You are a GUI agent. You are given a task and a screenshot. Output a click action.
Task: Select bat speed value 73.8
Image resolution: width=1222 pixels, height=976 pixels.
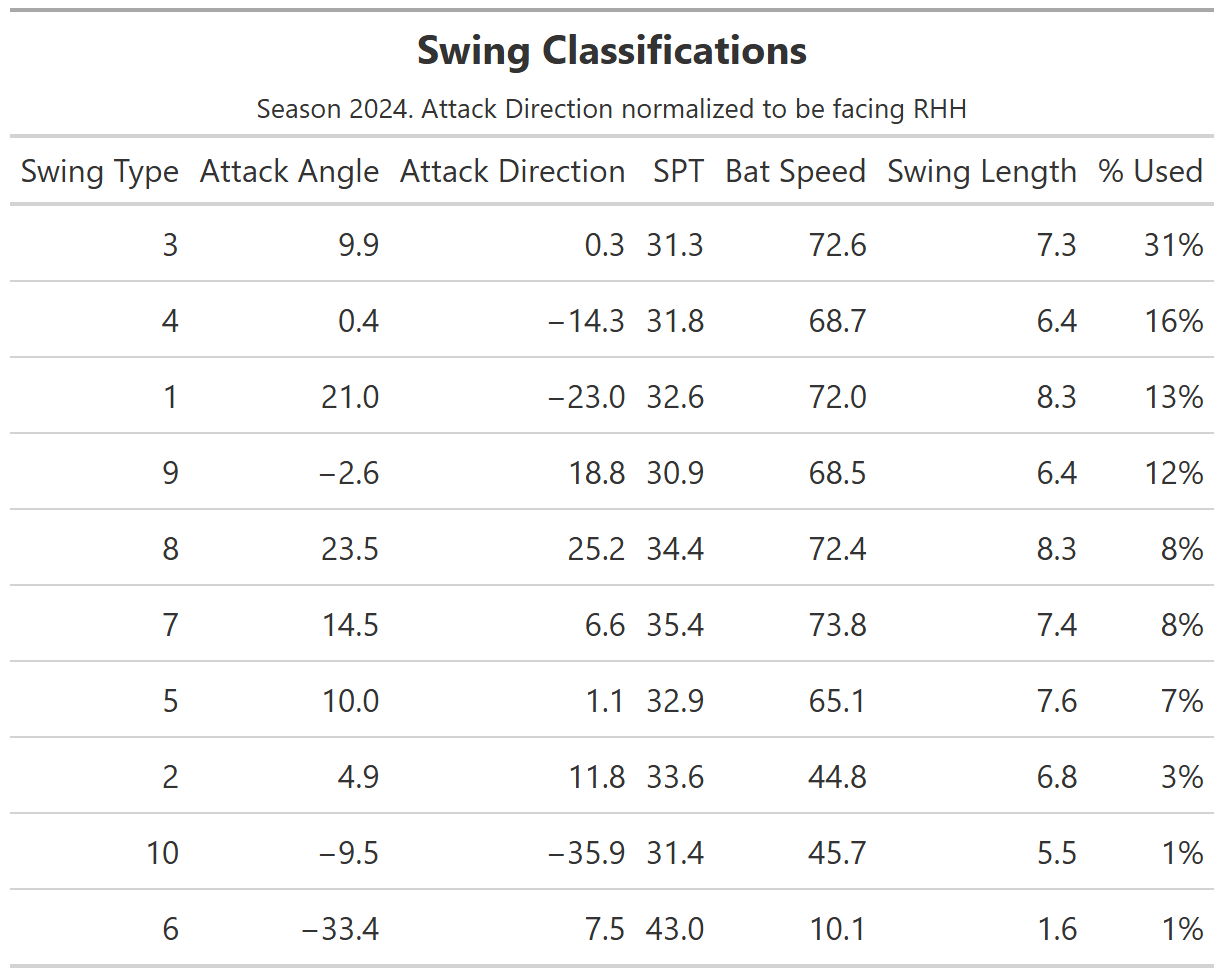click(x=837, y=625)
